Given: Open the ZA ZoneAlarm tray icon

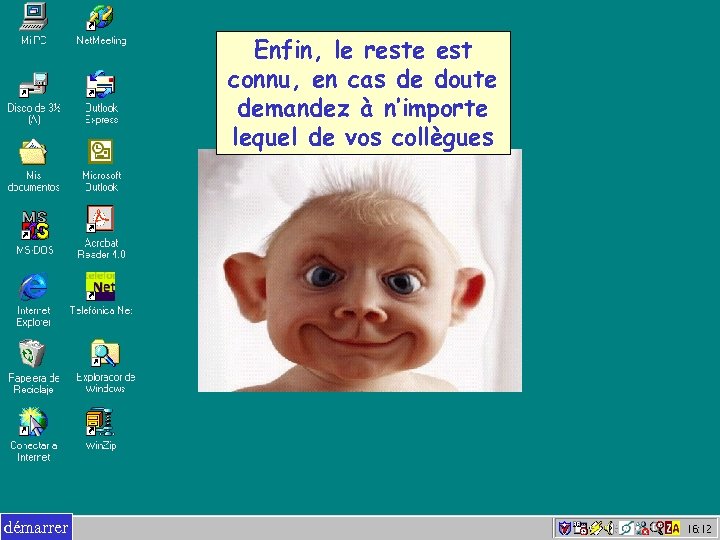Looking at the screenshot, I should coord(672,528).
